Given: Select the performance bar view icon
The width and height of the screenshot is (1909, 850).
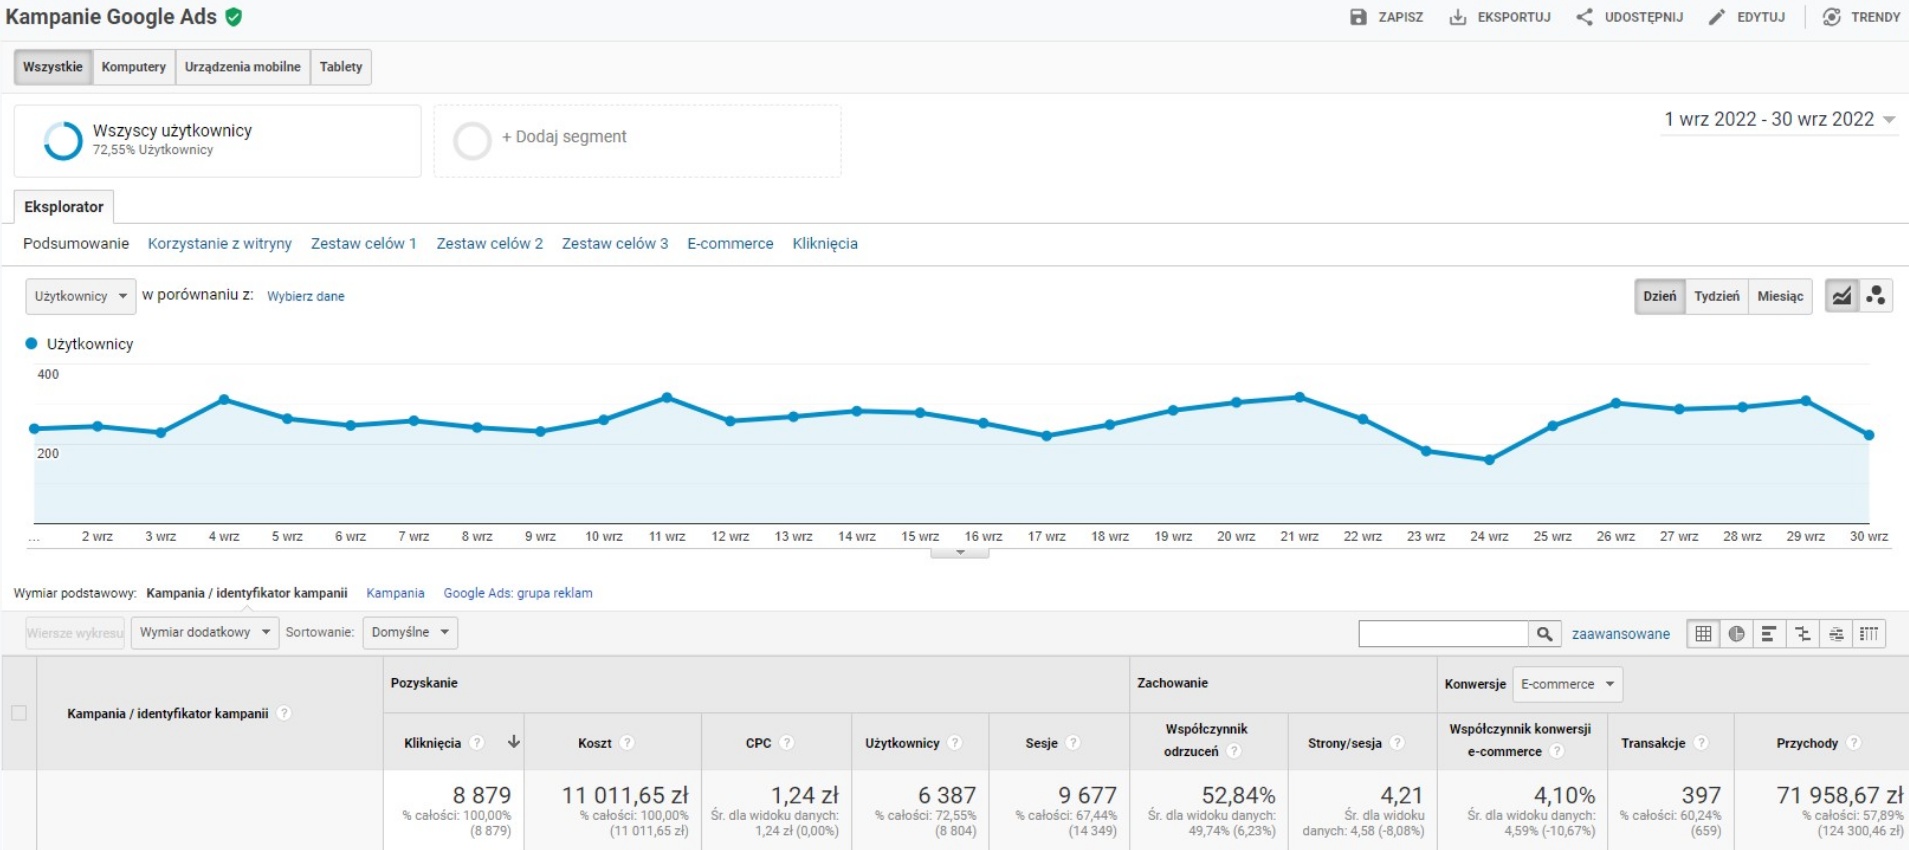Looking at the screenshot, I should pyautogui.click(x=1769, y=634).
